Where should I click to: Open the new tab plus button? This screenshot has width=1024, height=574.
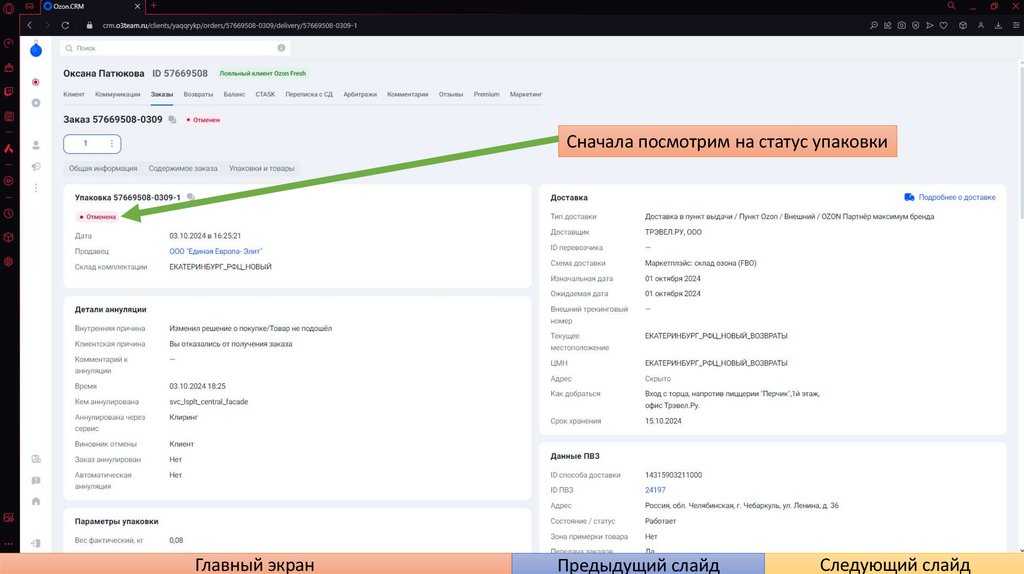(x=153, y=6)
